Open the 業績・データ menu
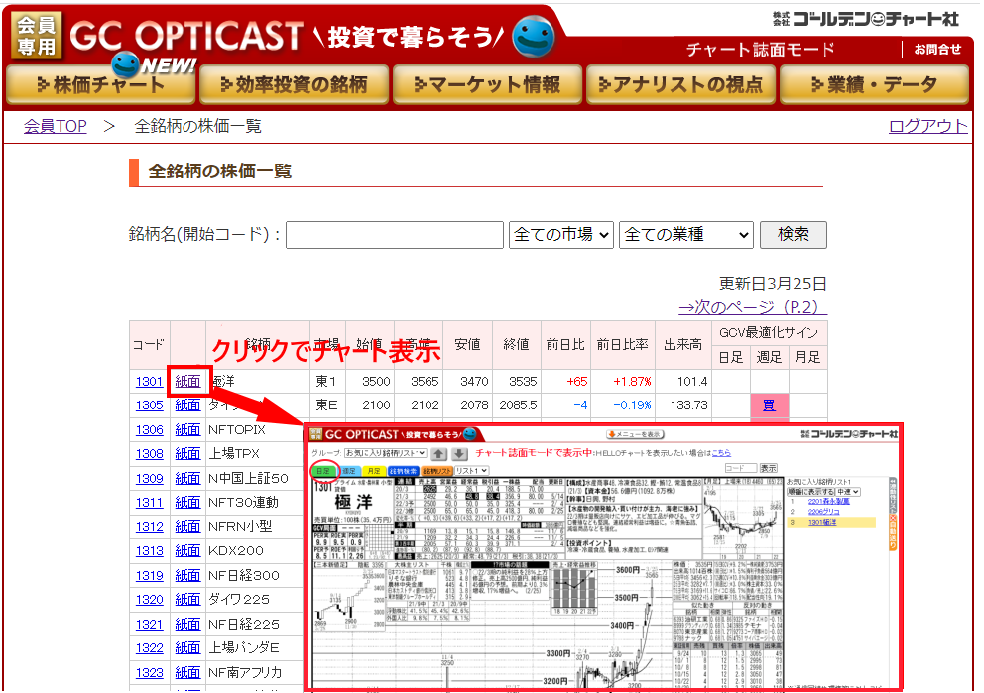The height and width of the screenshot is (693, 984). (874, 84)
